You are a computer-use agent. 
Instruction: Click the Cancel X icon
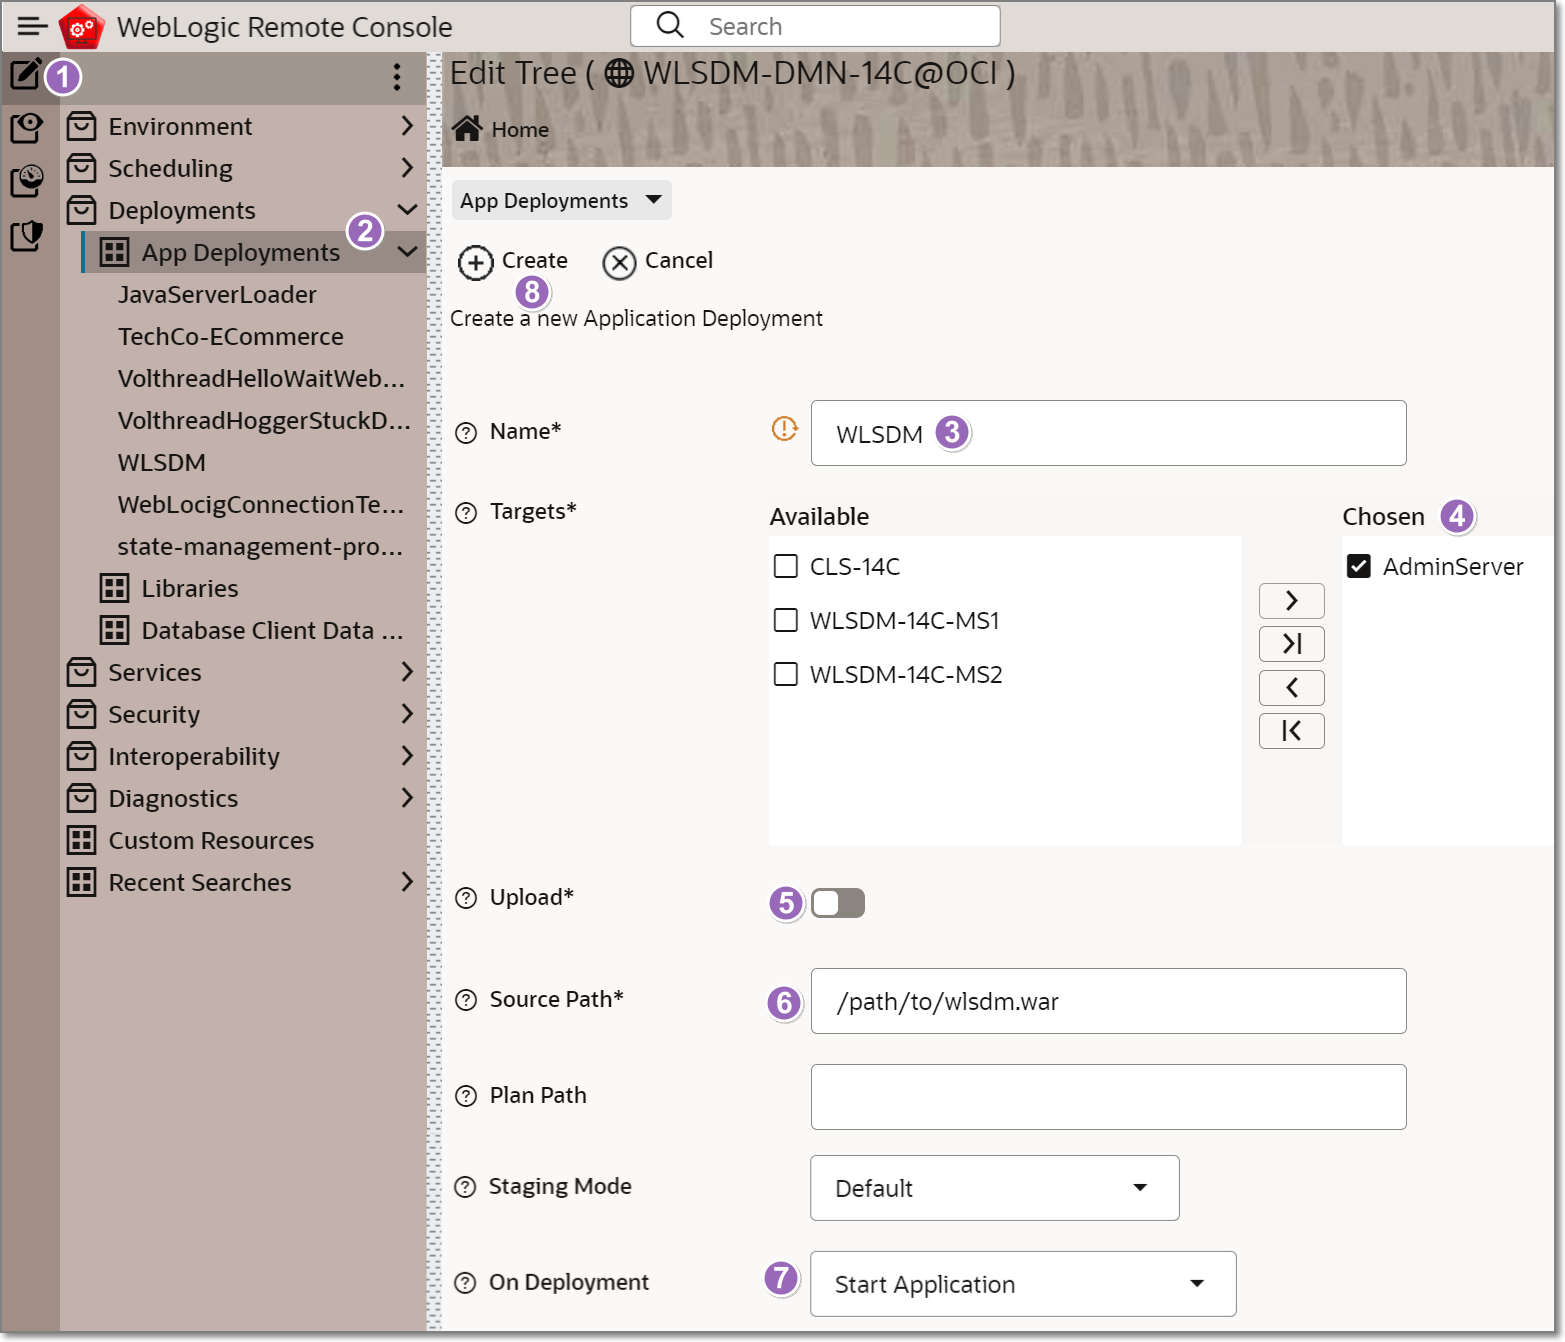619,263
